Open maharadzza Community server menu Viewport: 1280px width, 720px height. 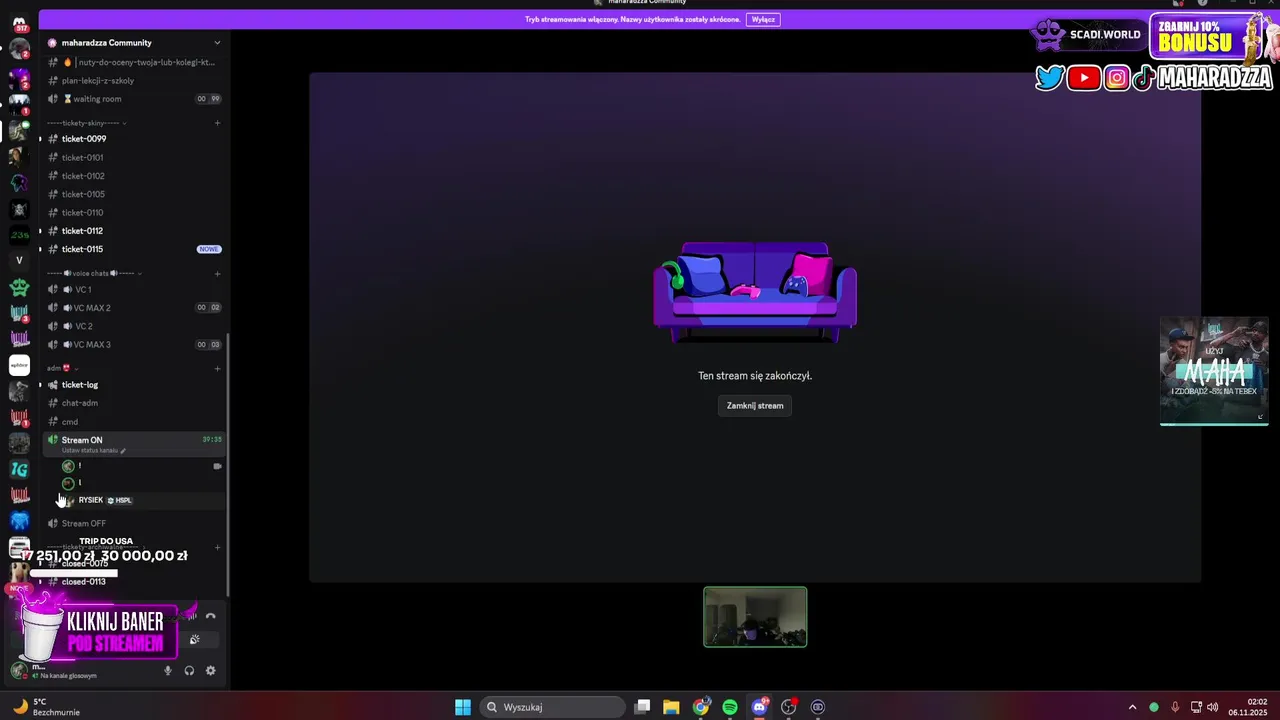(134, 43)
